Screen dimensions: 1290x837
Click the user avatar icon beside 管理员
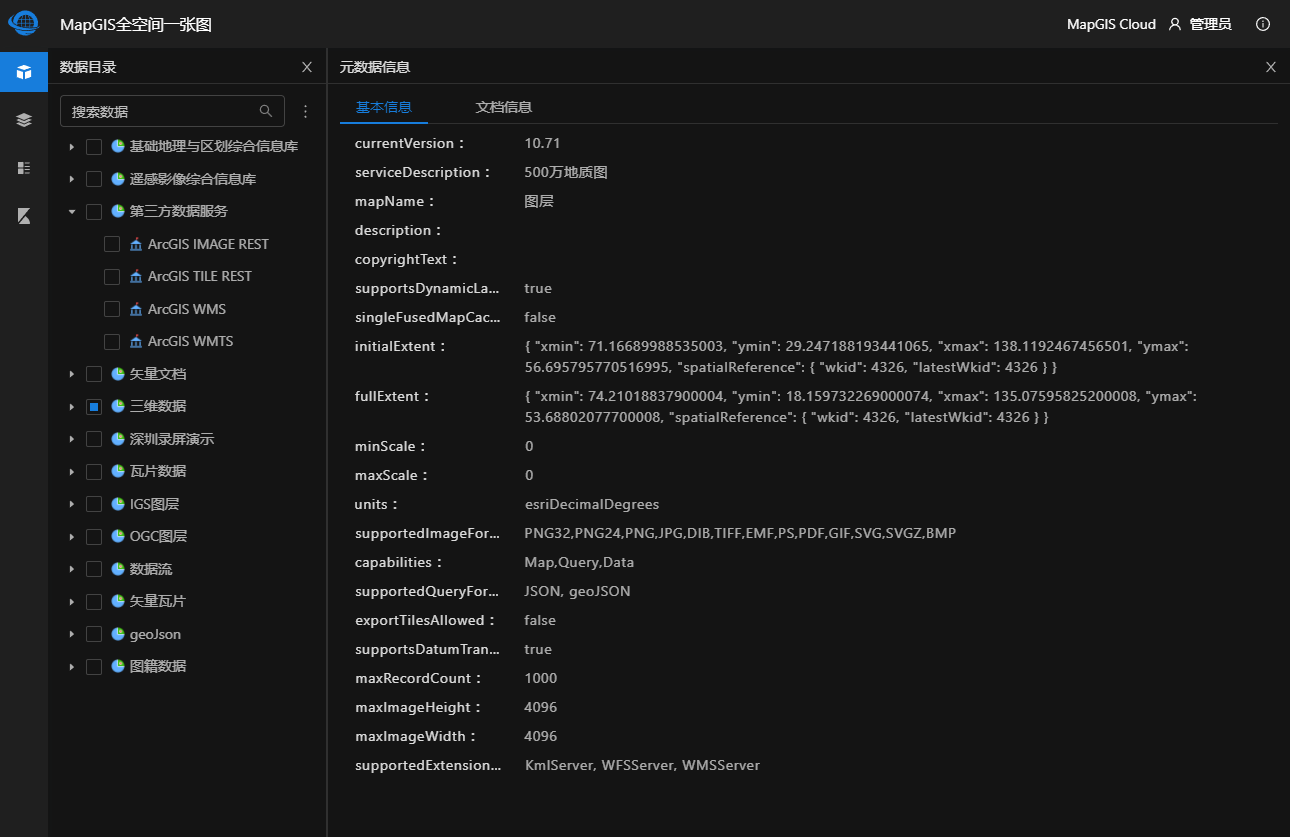(1175, 24)
